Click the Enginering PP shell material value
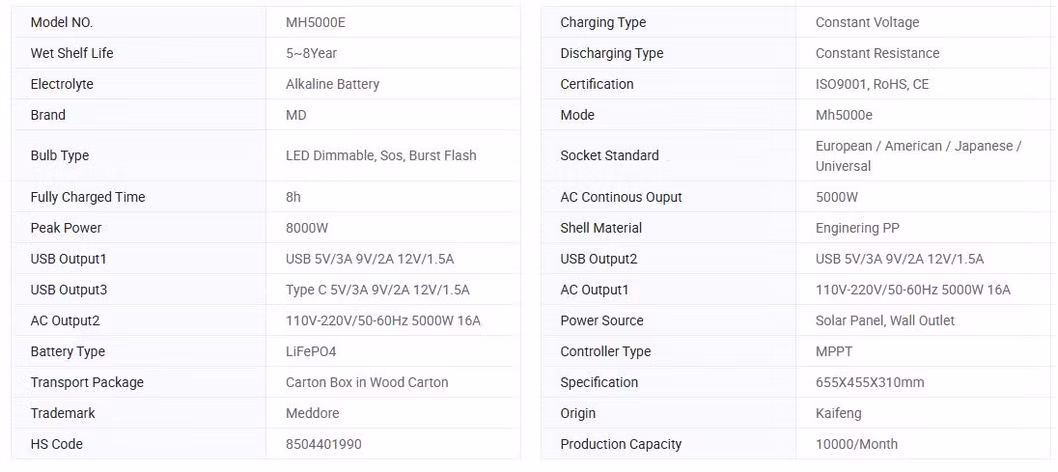1058x472 pixels. click(858, 229)
